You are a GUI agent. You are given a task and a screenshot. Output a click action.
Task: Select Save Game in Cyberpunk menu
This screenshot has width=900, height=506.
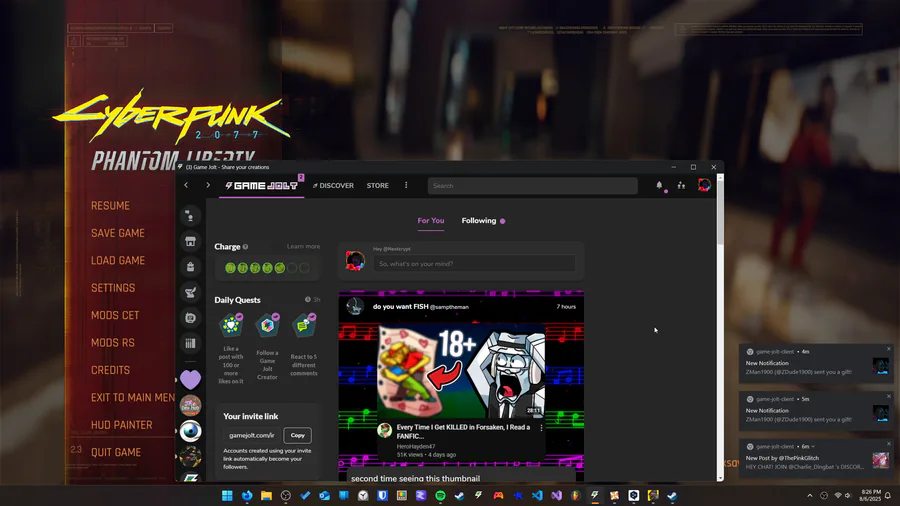coord(118,233)
